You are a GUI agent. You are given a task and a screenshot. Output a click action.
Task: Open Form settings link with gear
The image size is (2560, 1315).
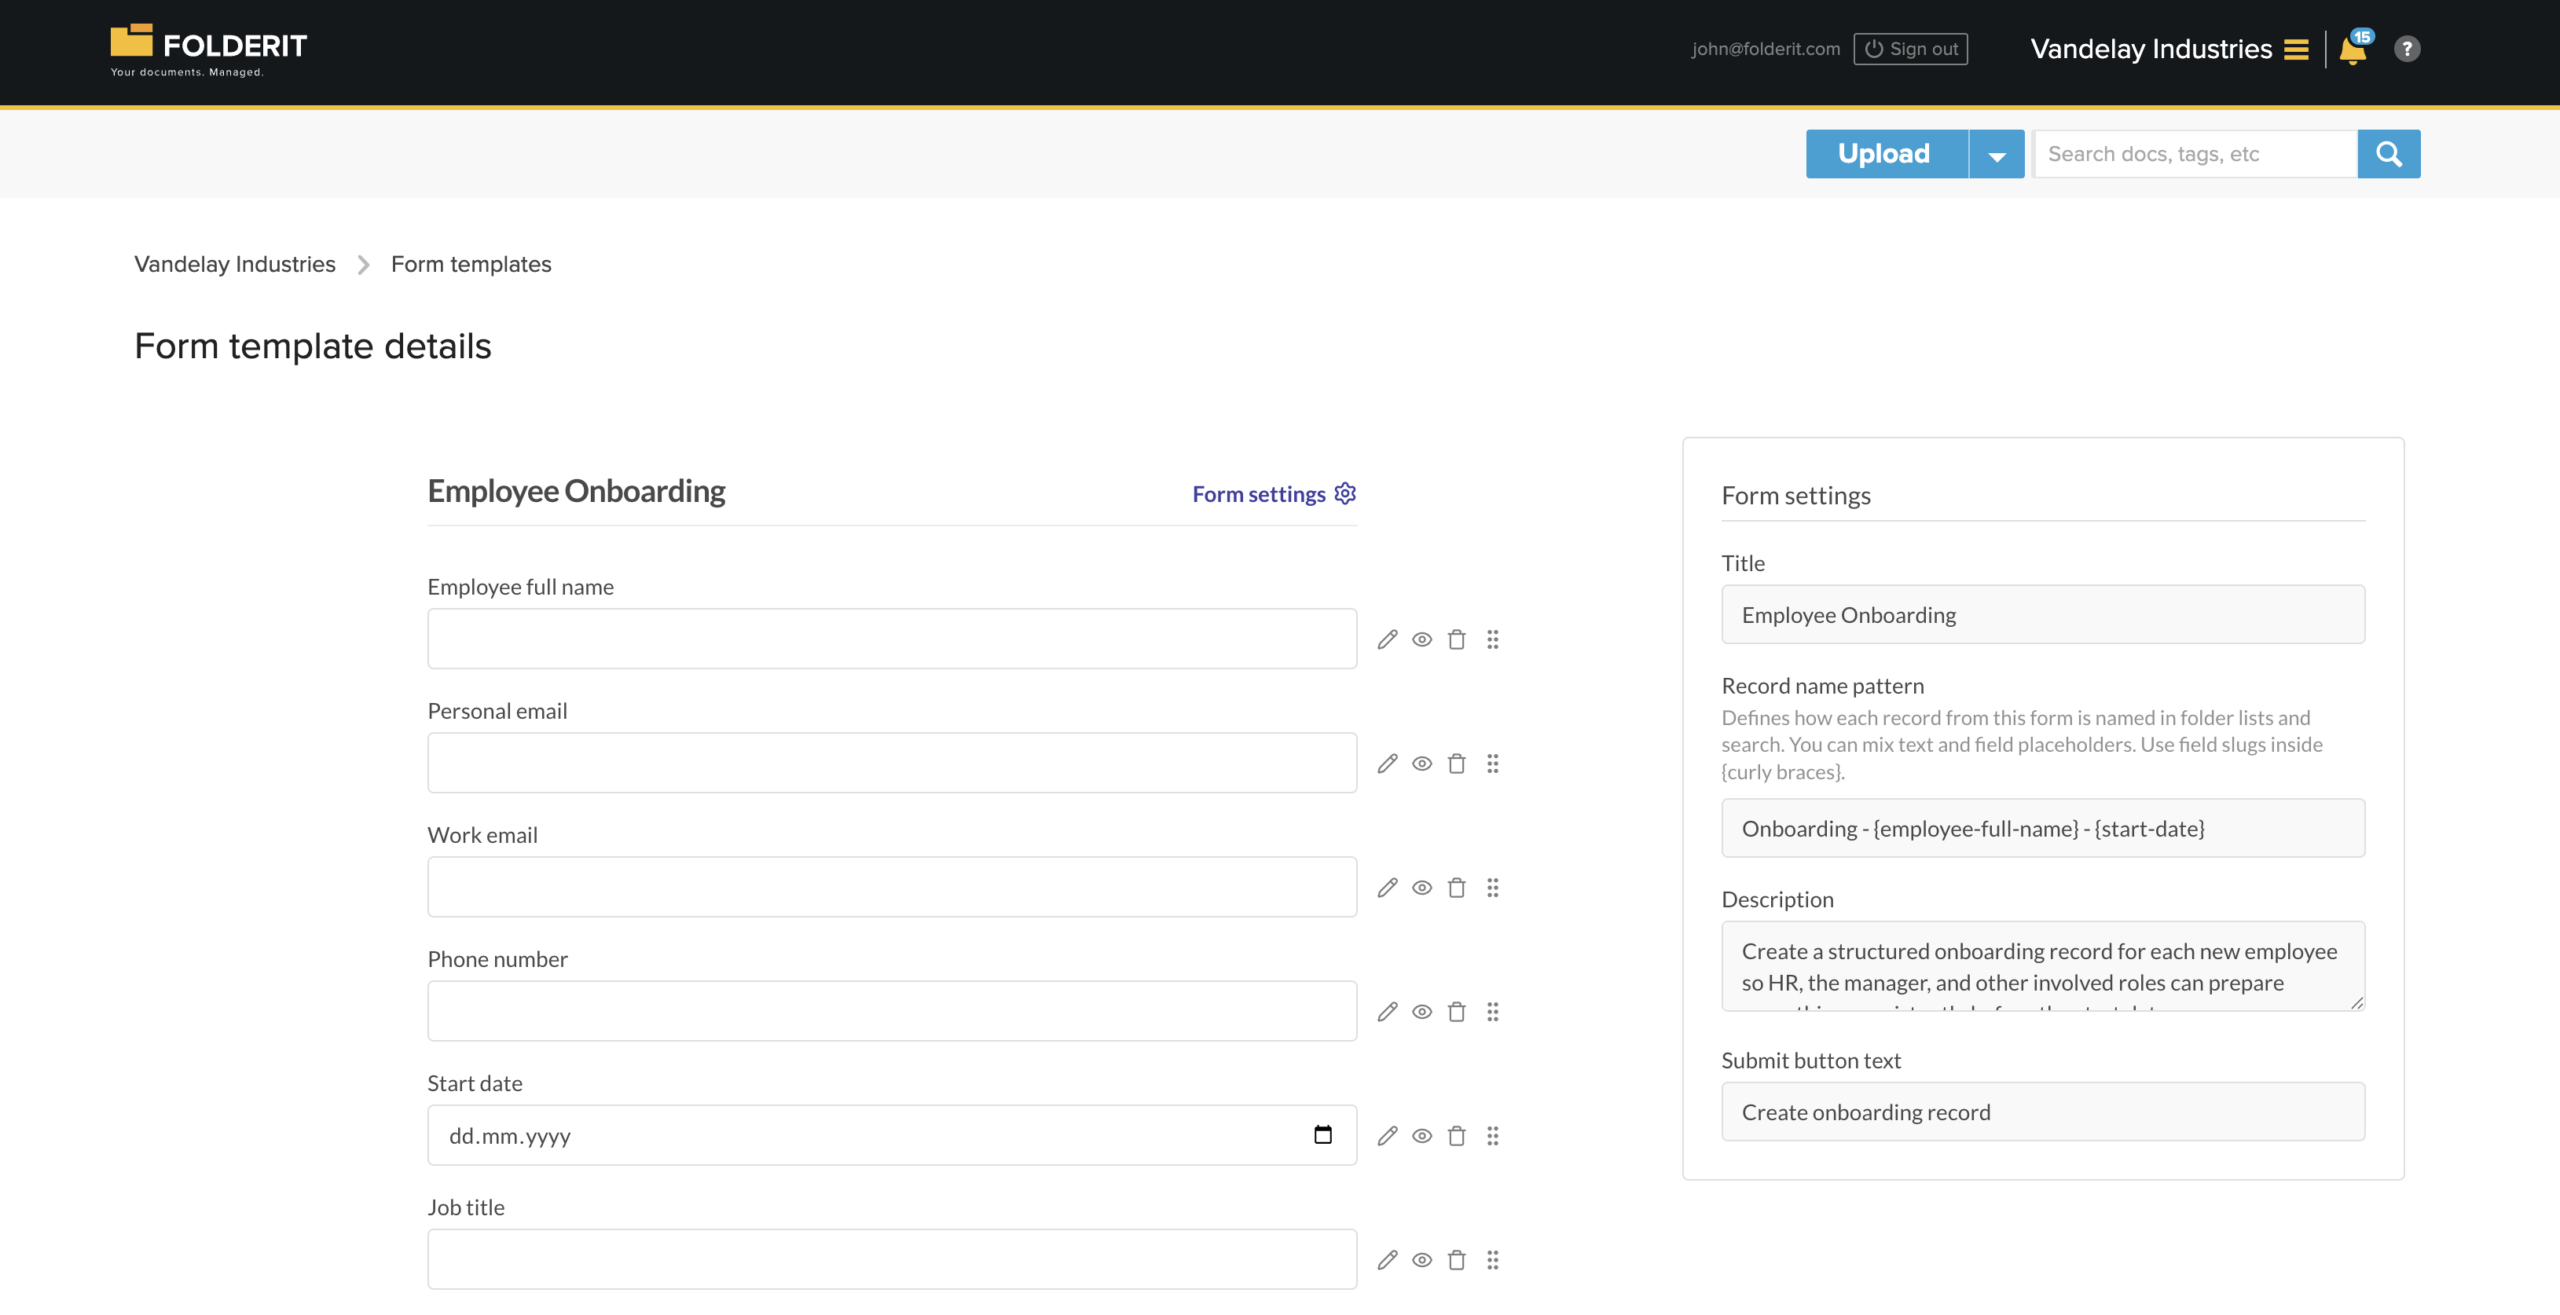(x=1274, y=493)
